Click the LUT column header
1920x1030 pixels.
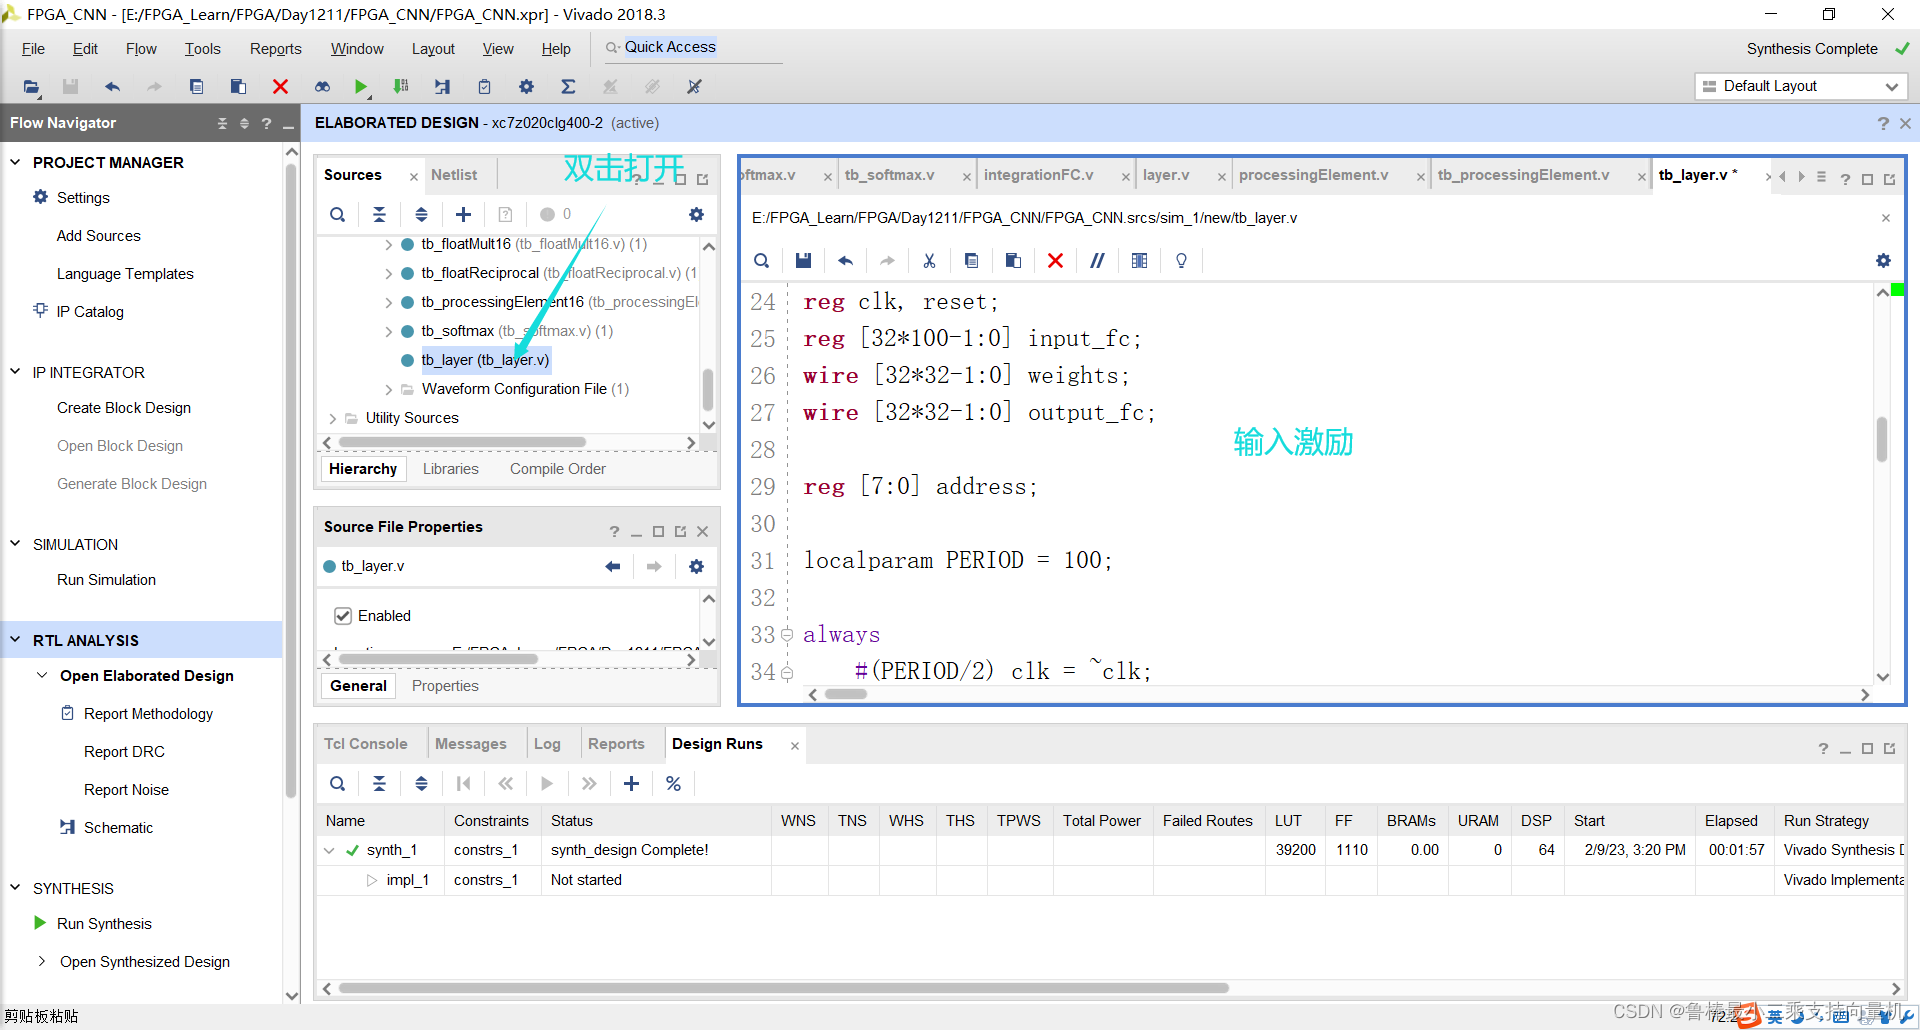click(1288, 821)
